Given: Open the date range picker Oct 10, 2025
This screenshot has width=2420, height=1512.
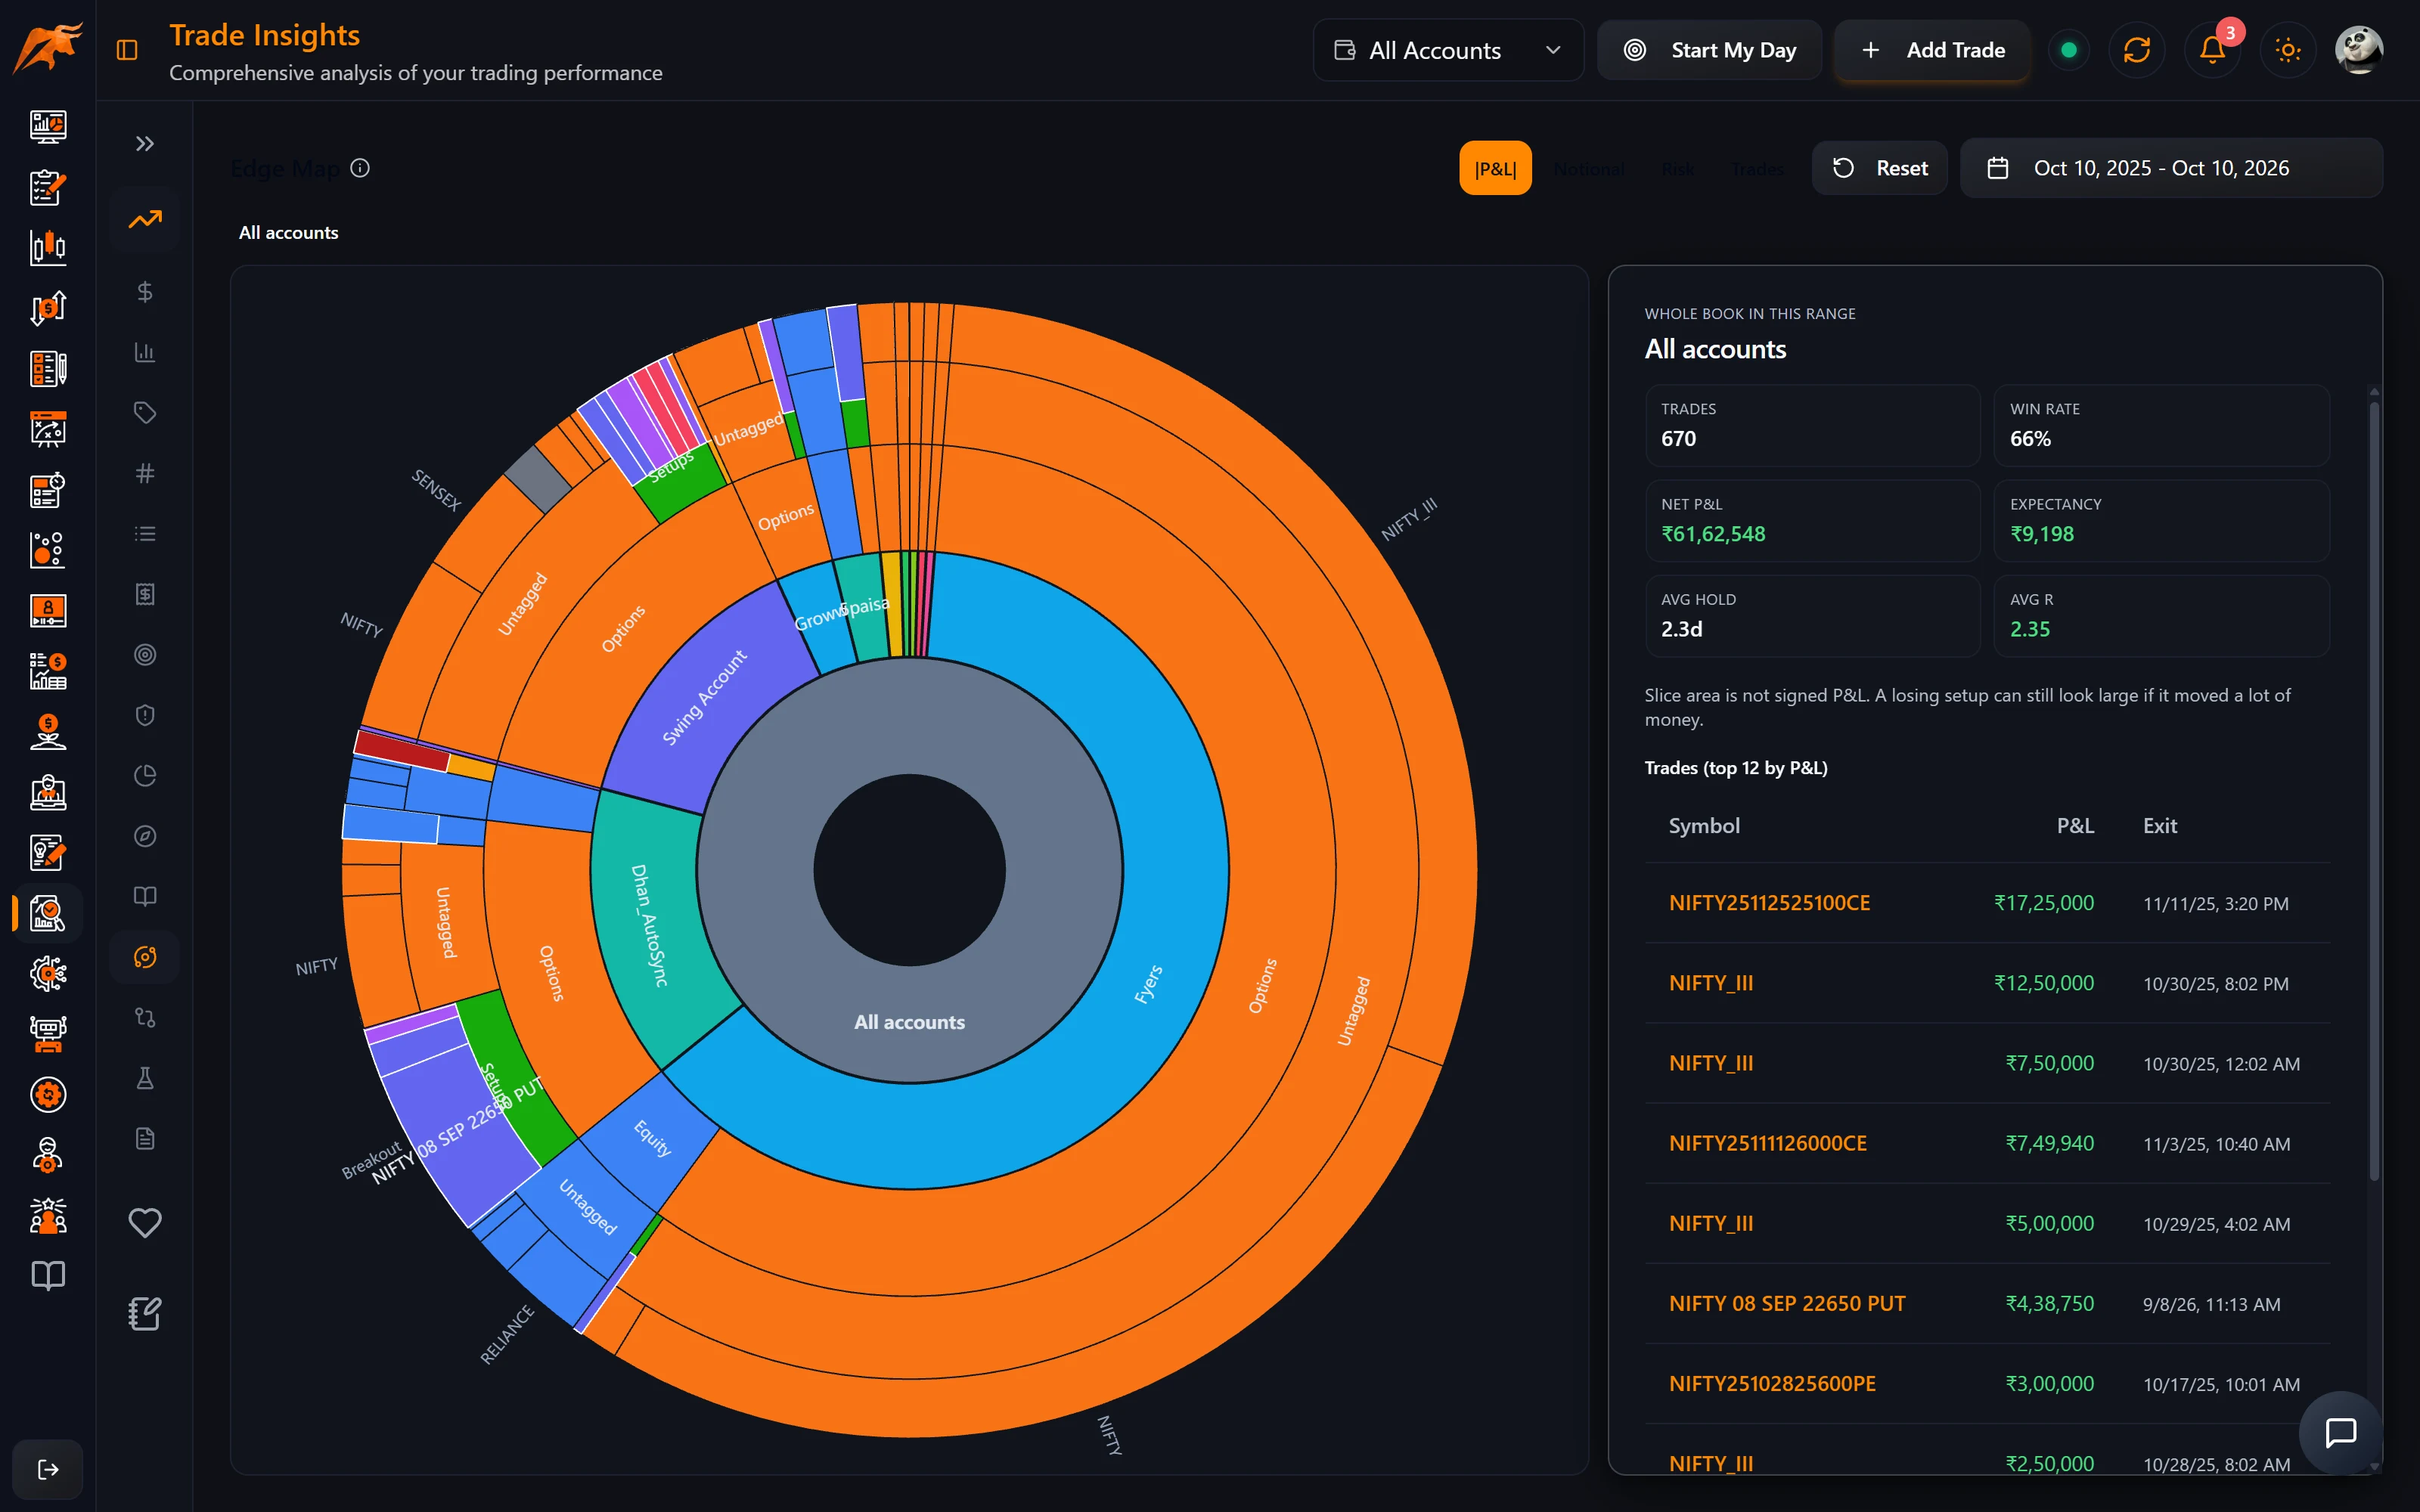Looking at the screenshot, I should 2171,168.
